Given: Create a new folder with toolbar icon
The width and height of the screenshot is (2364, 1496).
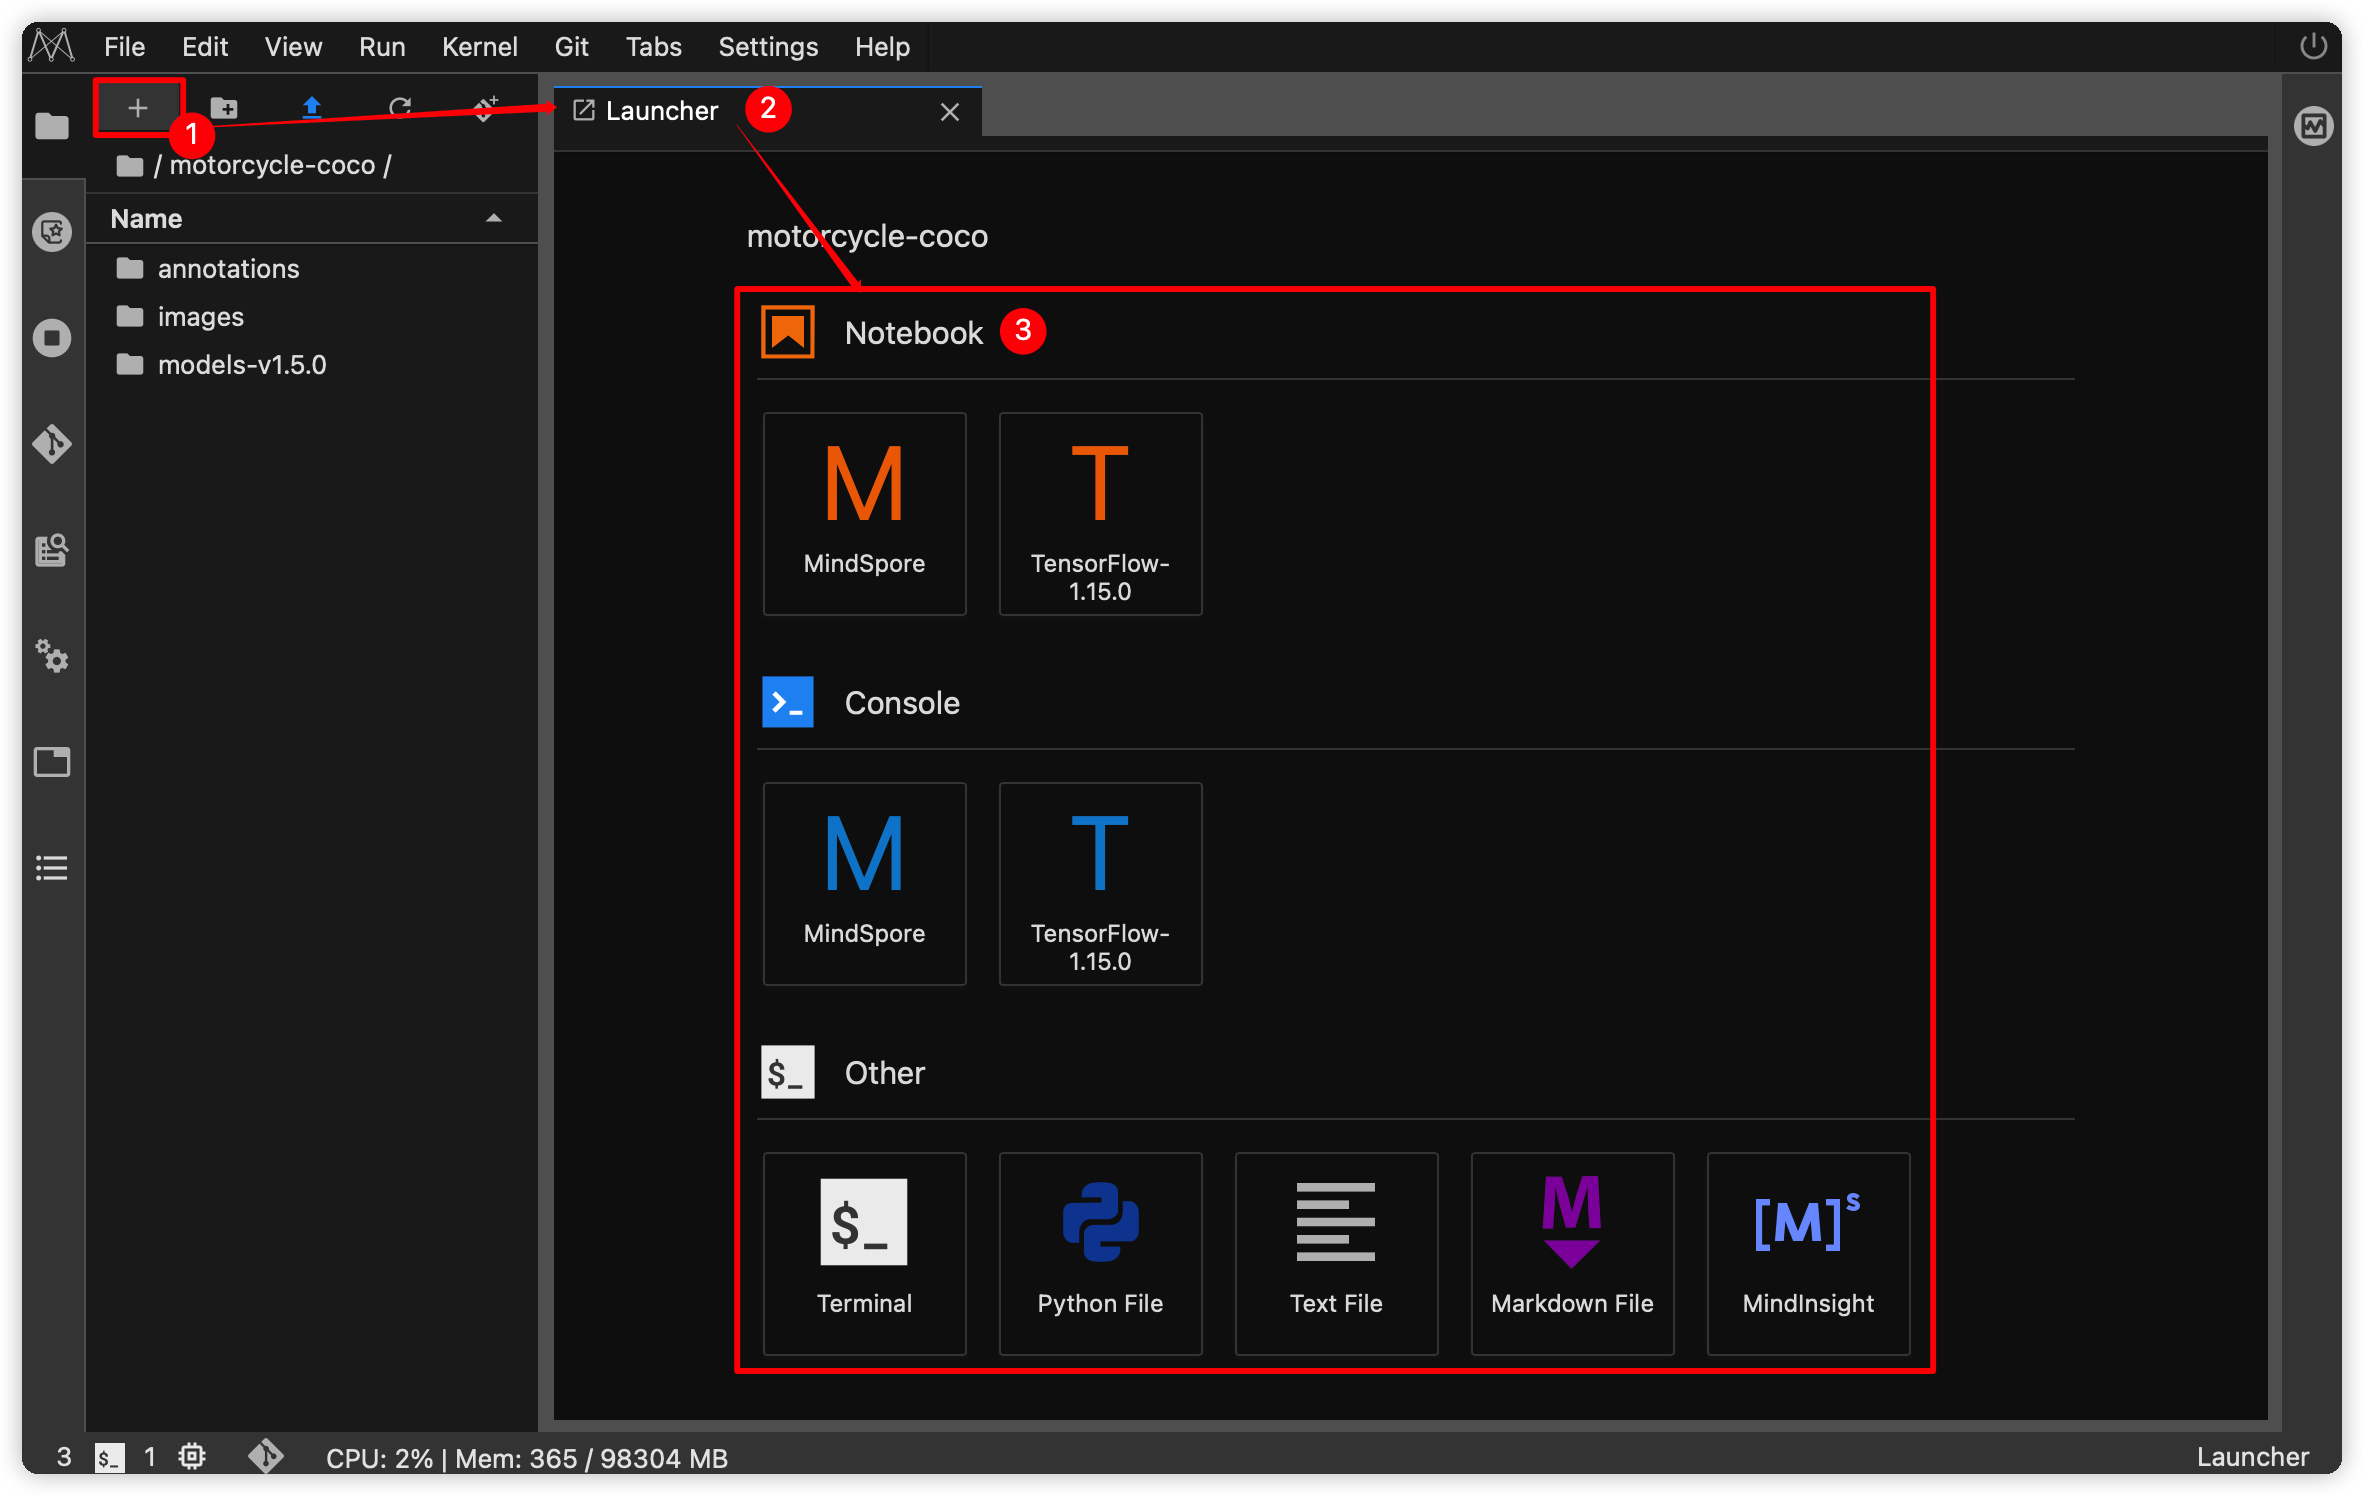Looking at the screenshot, I should pos(224,108).
